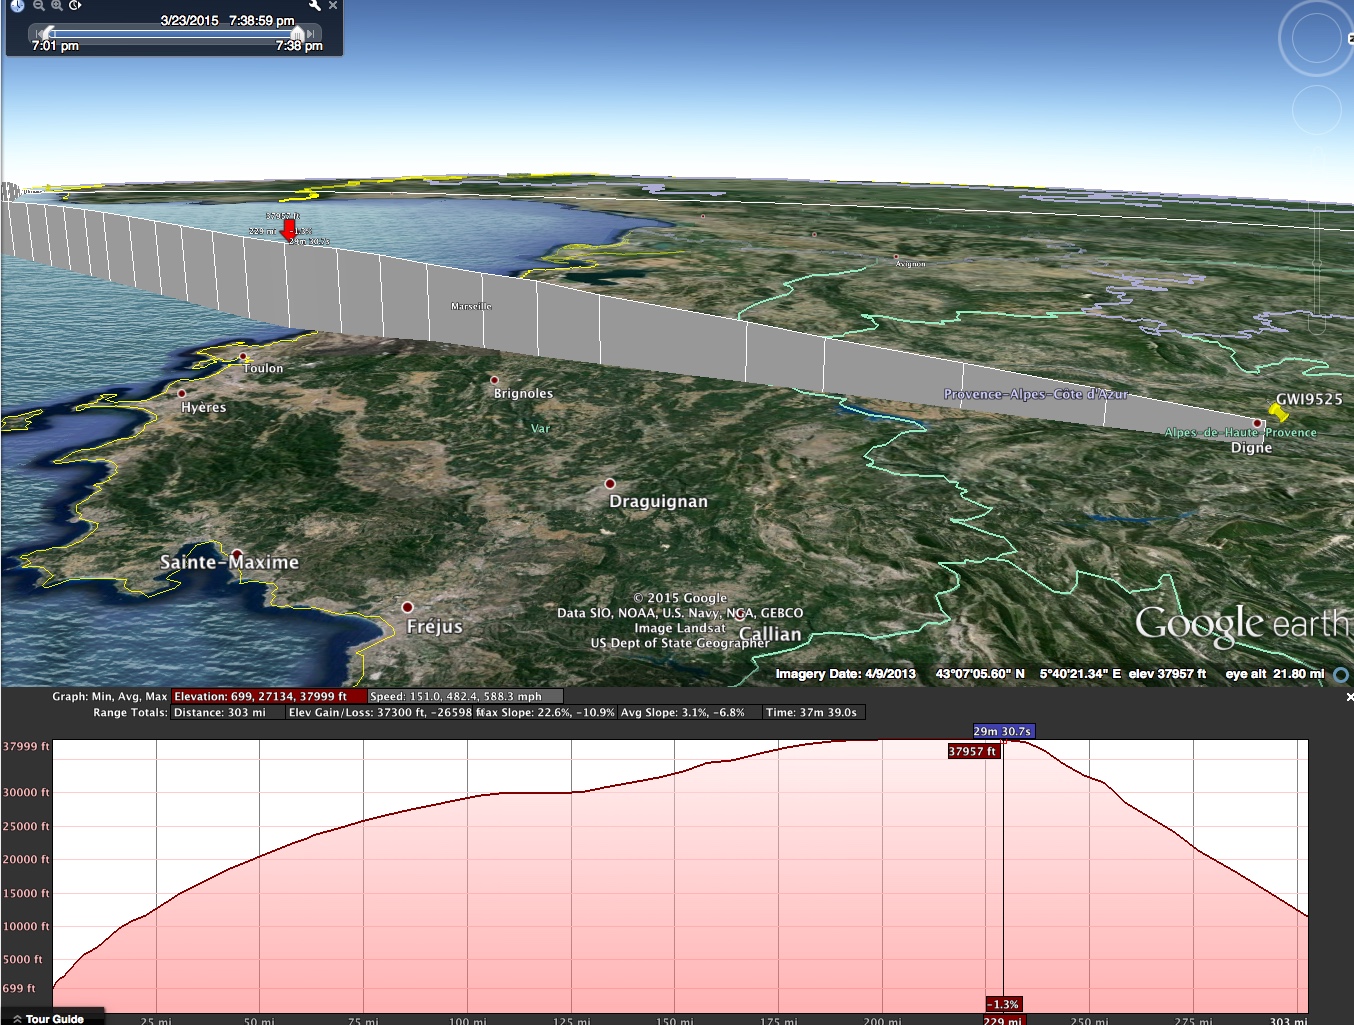This screenshot has width=1354, height=1025.
Task: Step time slider back to start
Action: (x=38, y=33)
